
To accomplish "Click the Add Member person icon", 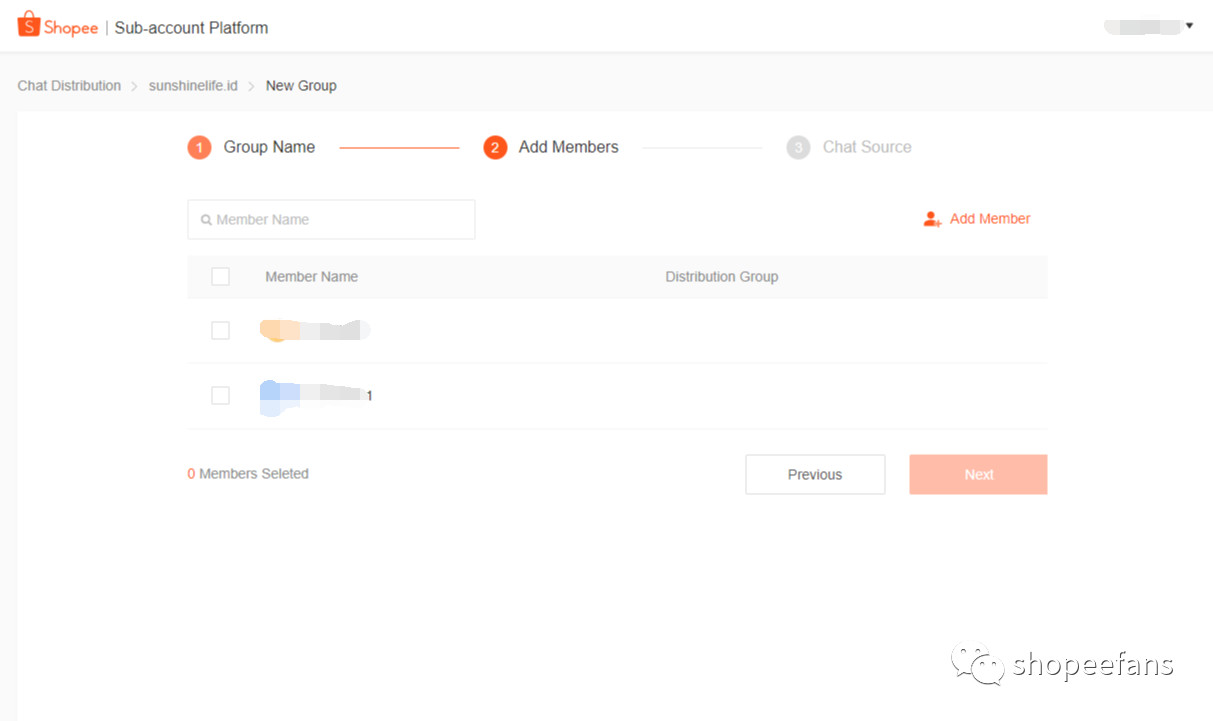I will [x=932, y=218].
